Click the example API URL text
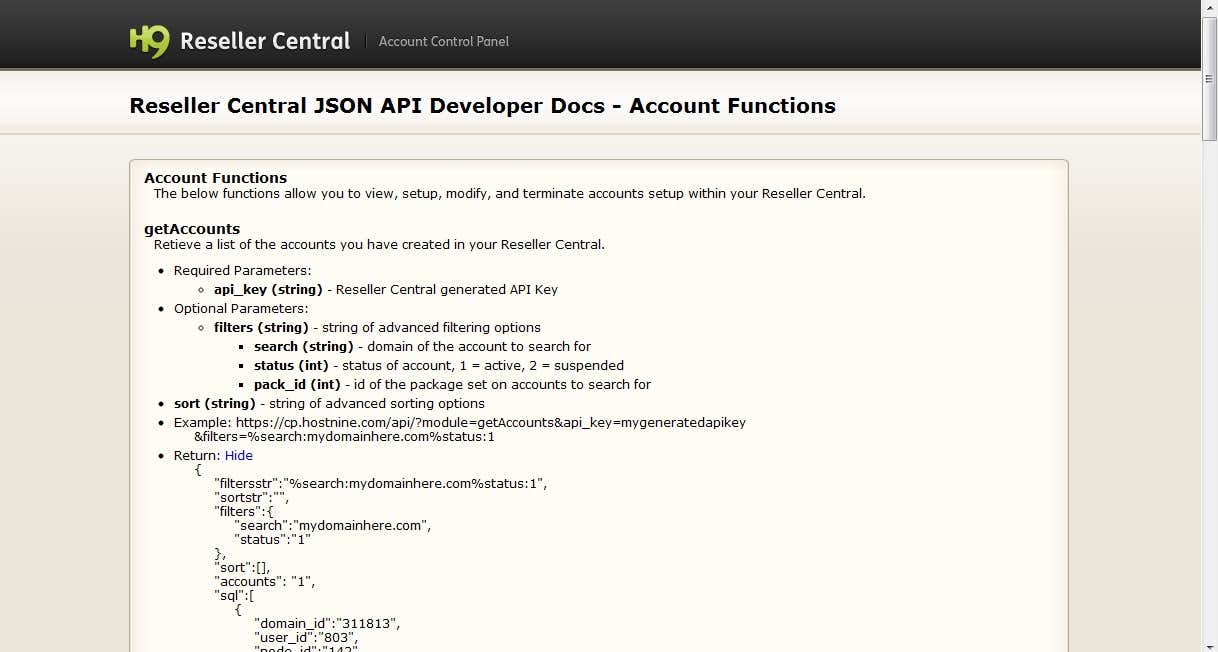The height and width of the screenshot is (652, 1218). [490, 422]
